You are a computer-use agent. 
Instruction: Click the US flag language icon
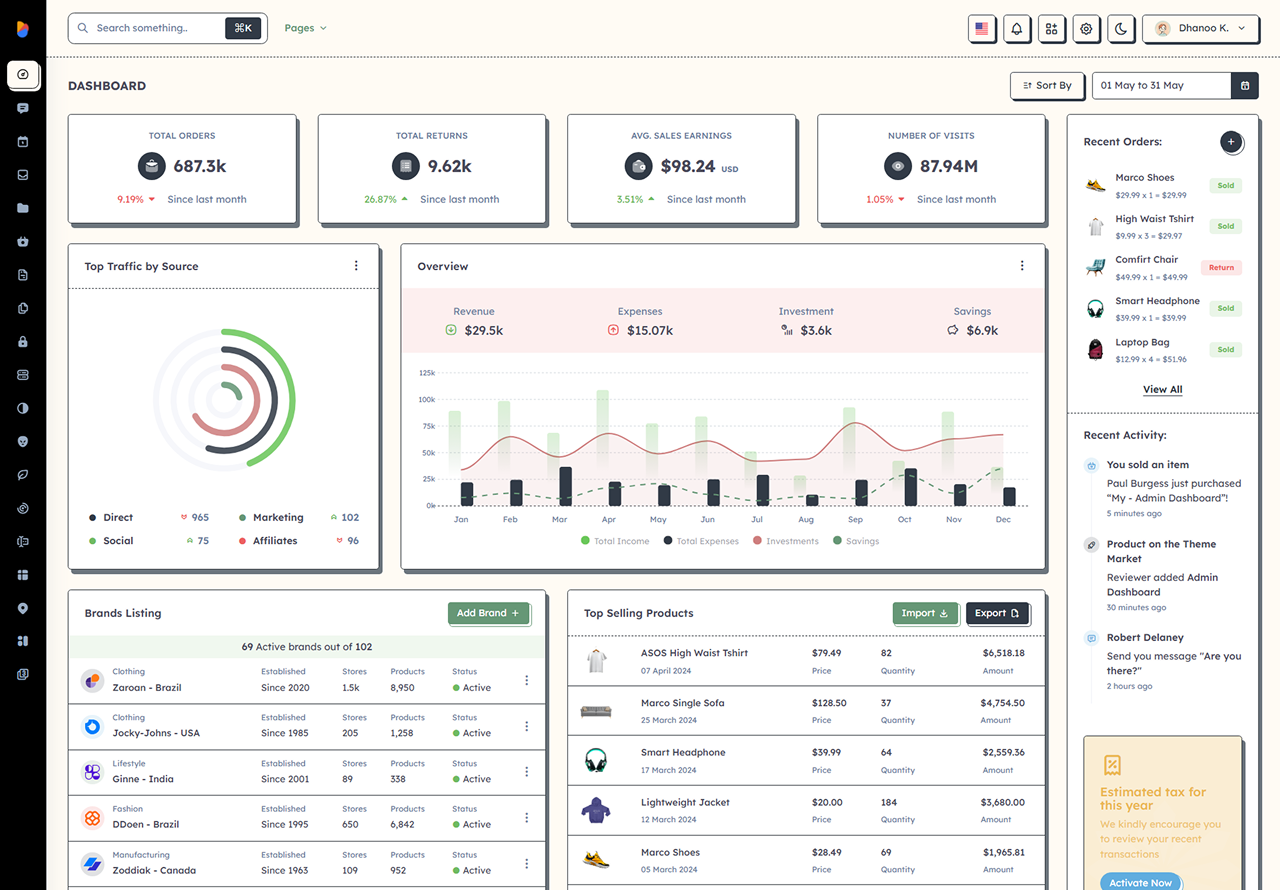click(x=982, y=29)
